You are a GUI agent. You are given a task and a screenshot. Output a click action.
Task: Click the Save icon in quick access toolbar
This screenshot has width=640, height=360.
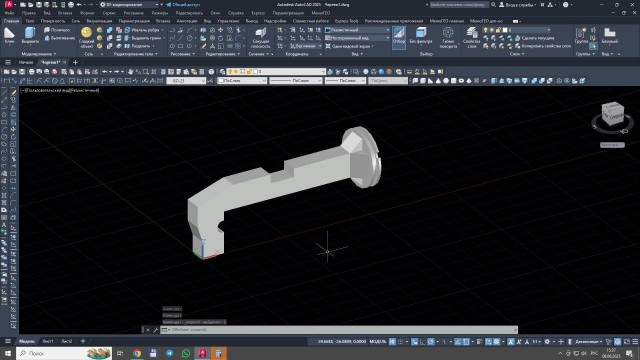click(39, 4)
